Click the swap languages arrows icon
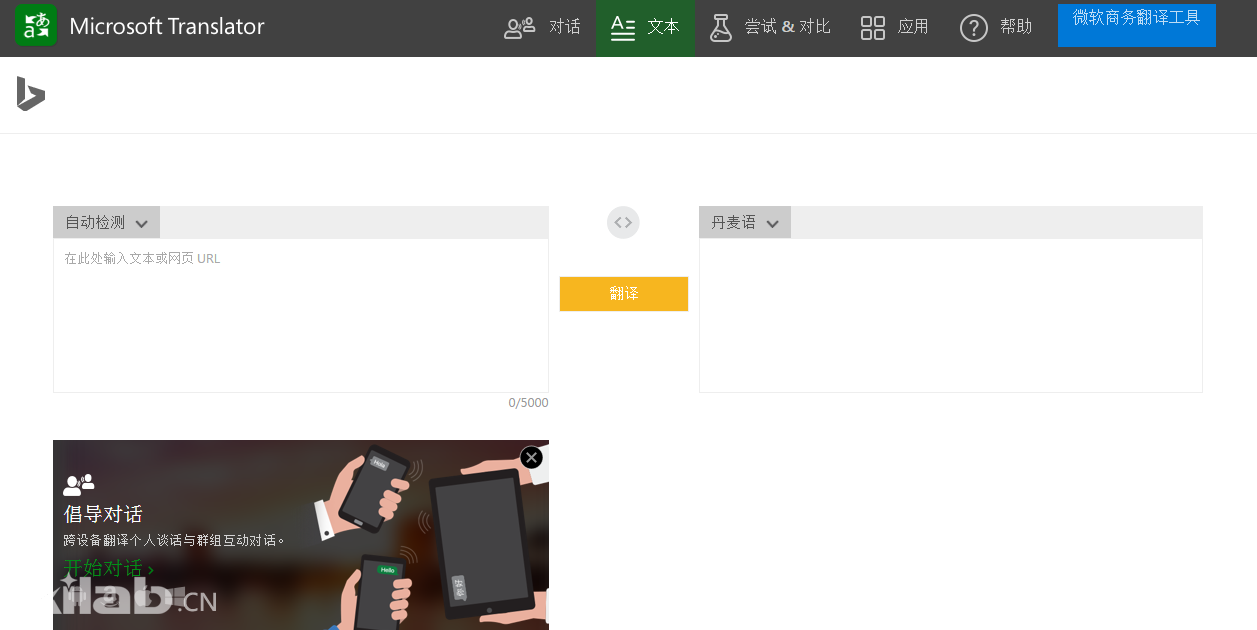 click(623, 222)
